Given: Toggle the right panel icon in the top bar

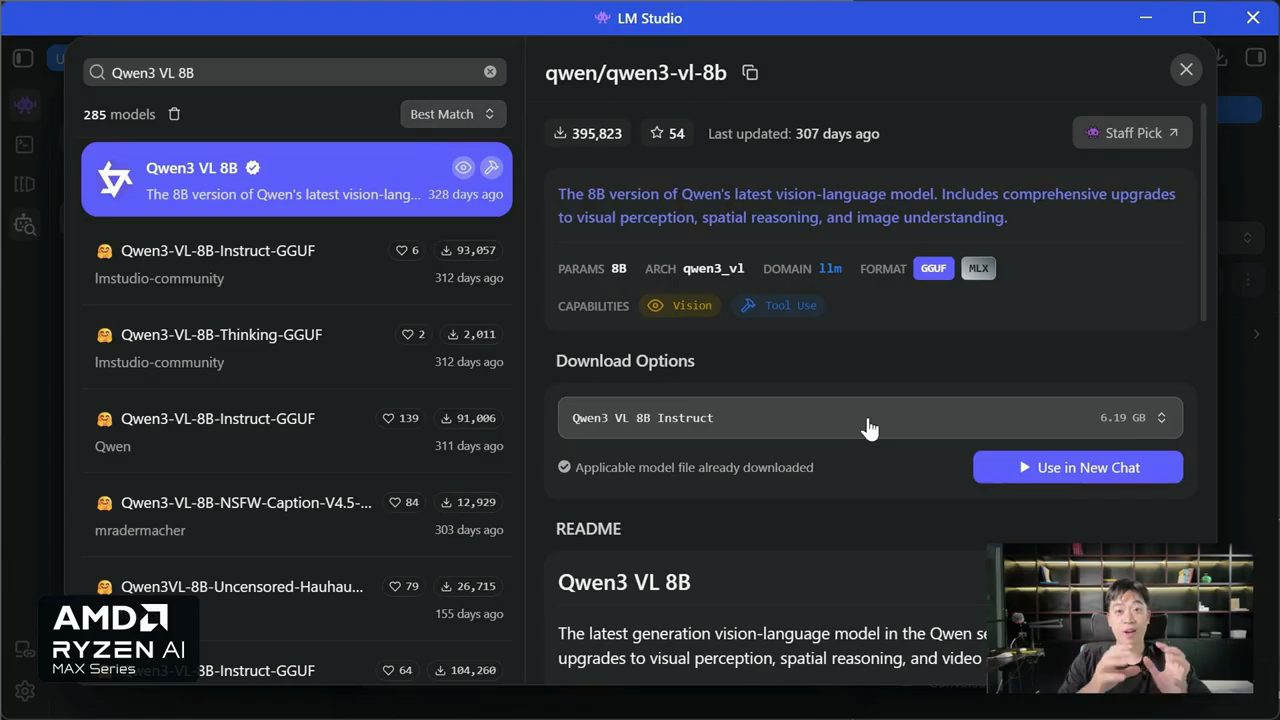Looking at the screenshot, I should 1254,59.
